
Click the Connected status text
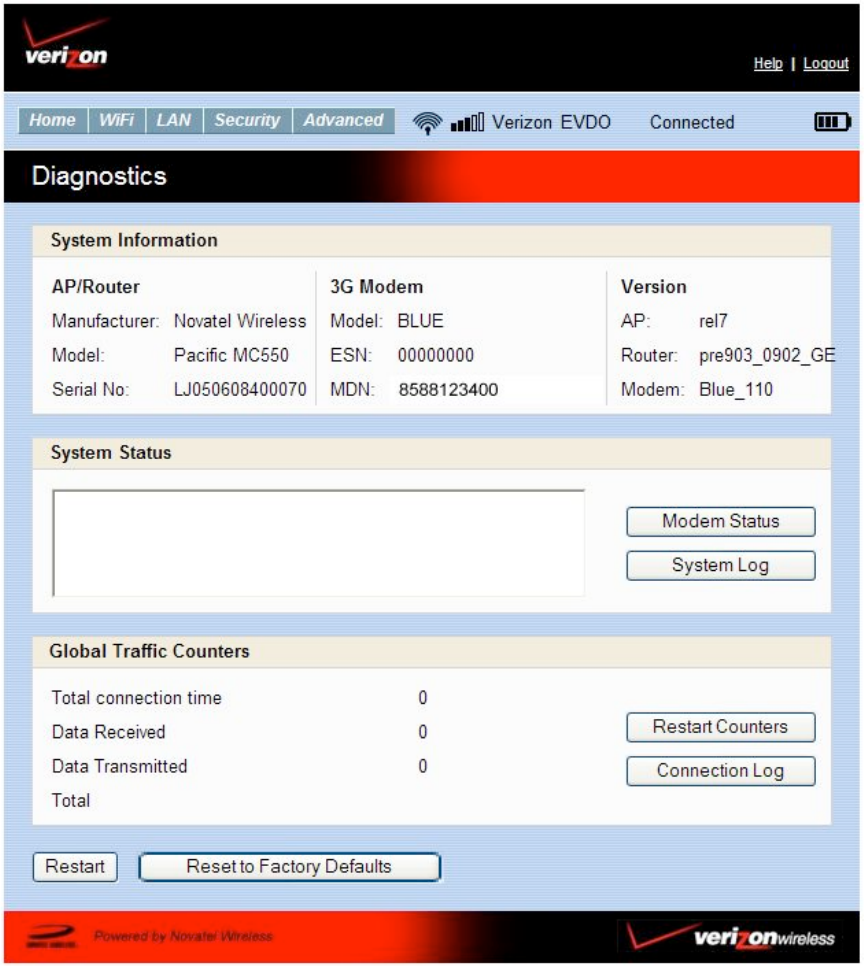click(x=692, y=122)
